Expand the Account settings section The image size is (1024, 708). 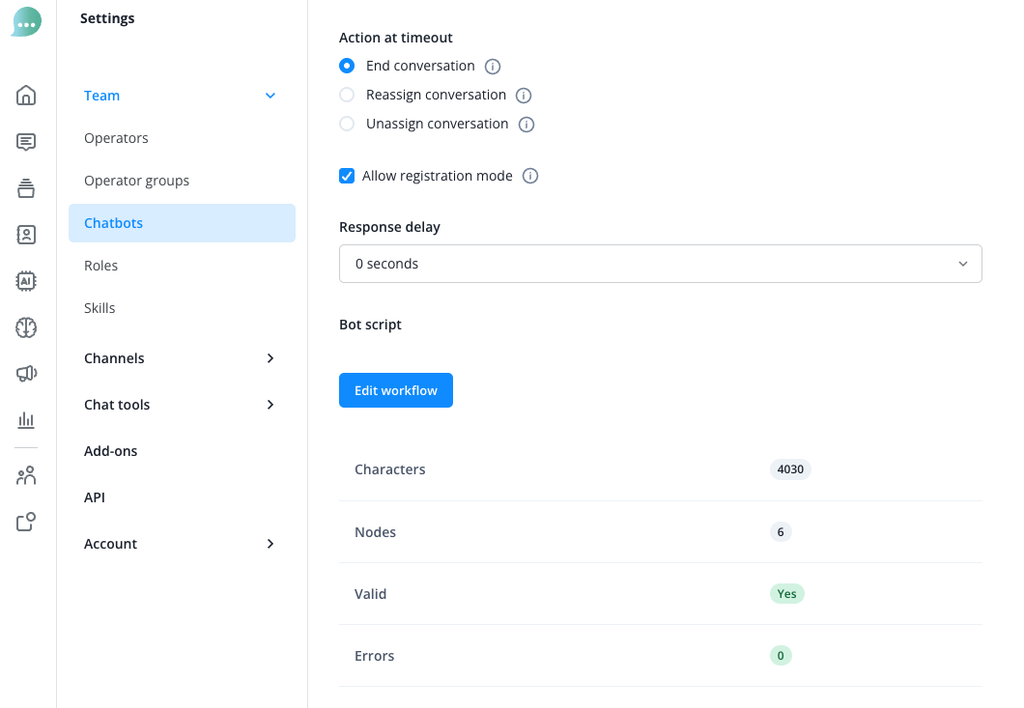tap(181, 544)
